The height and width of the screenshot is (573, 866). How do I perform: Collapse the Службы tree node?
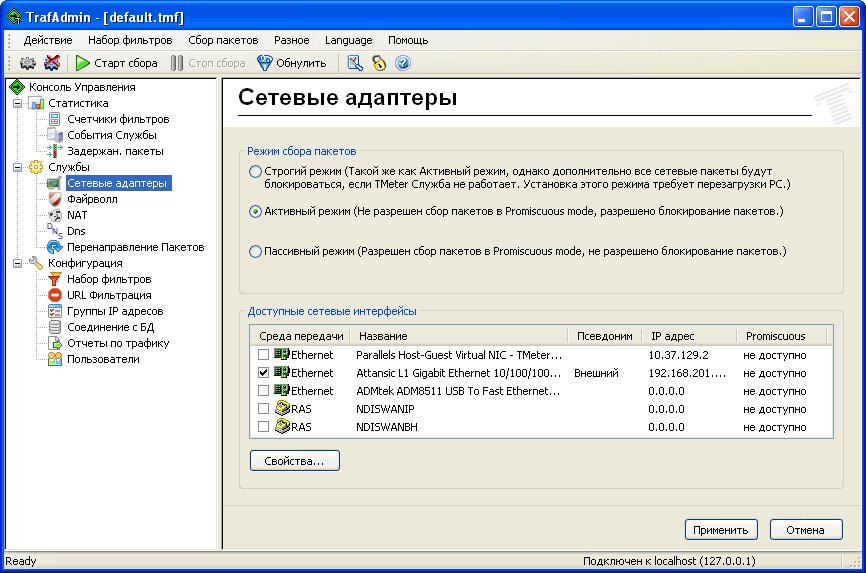[x=17, y=167]
